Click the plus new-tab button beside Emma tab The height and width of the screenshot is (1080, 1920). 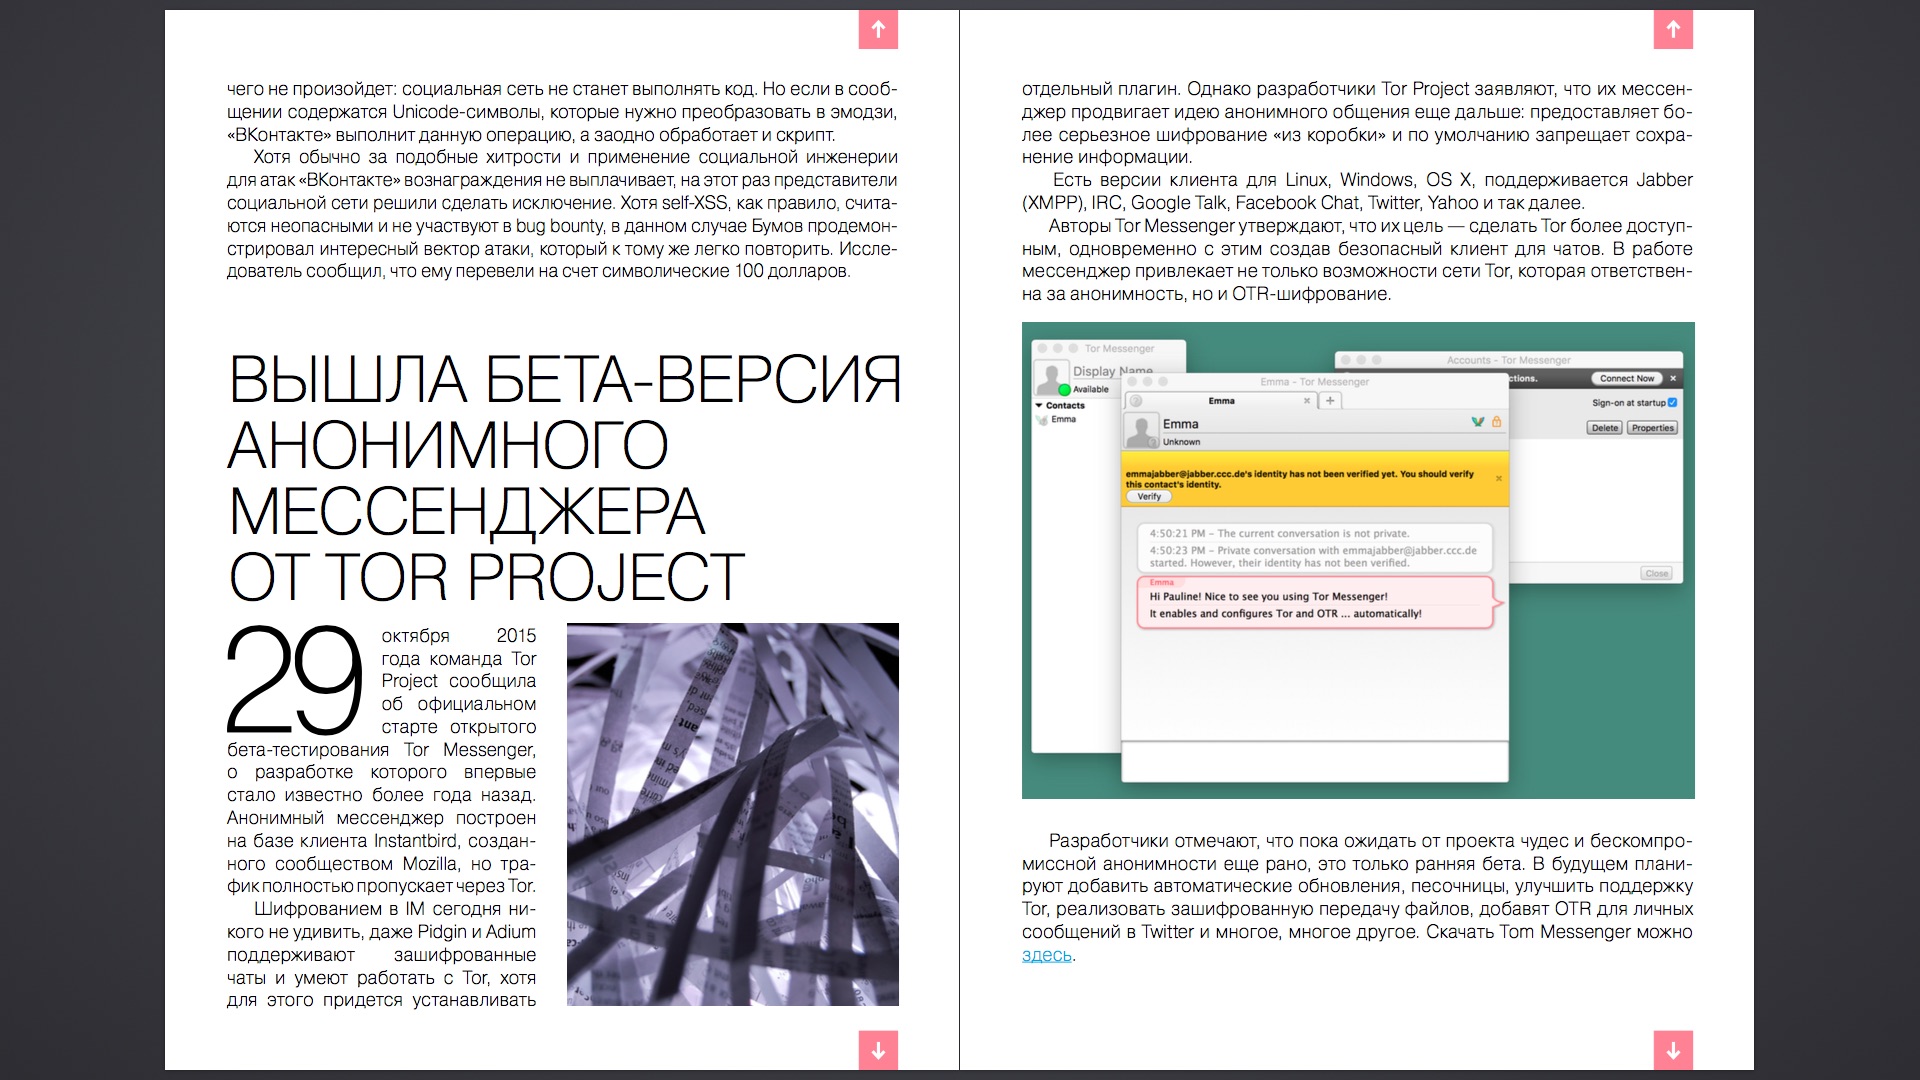pos(1330,401)
